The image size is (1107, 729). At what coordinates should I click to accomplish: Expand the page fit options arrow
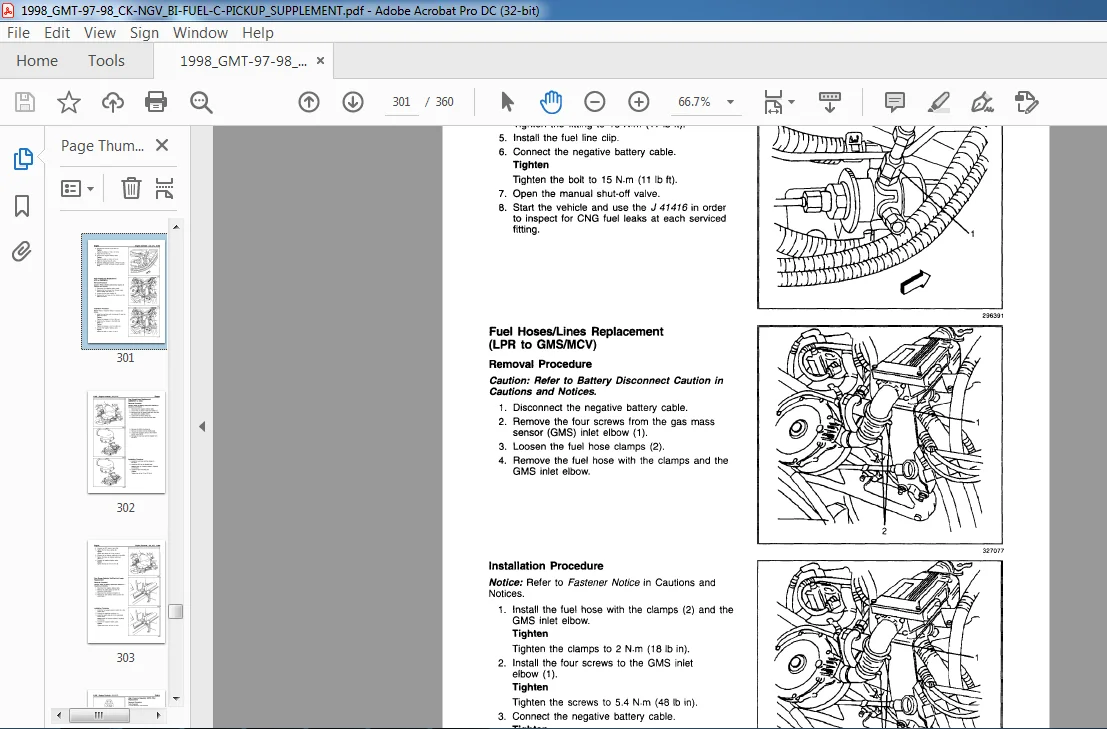(791, 102)
